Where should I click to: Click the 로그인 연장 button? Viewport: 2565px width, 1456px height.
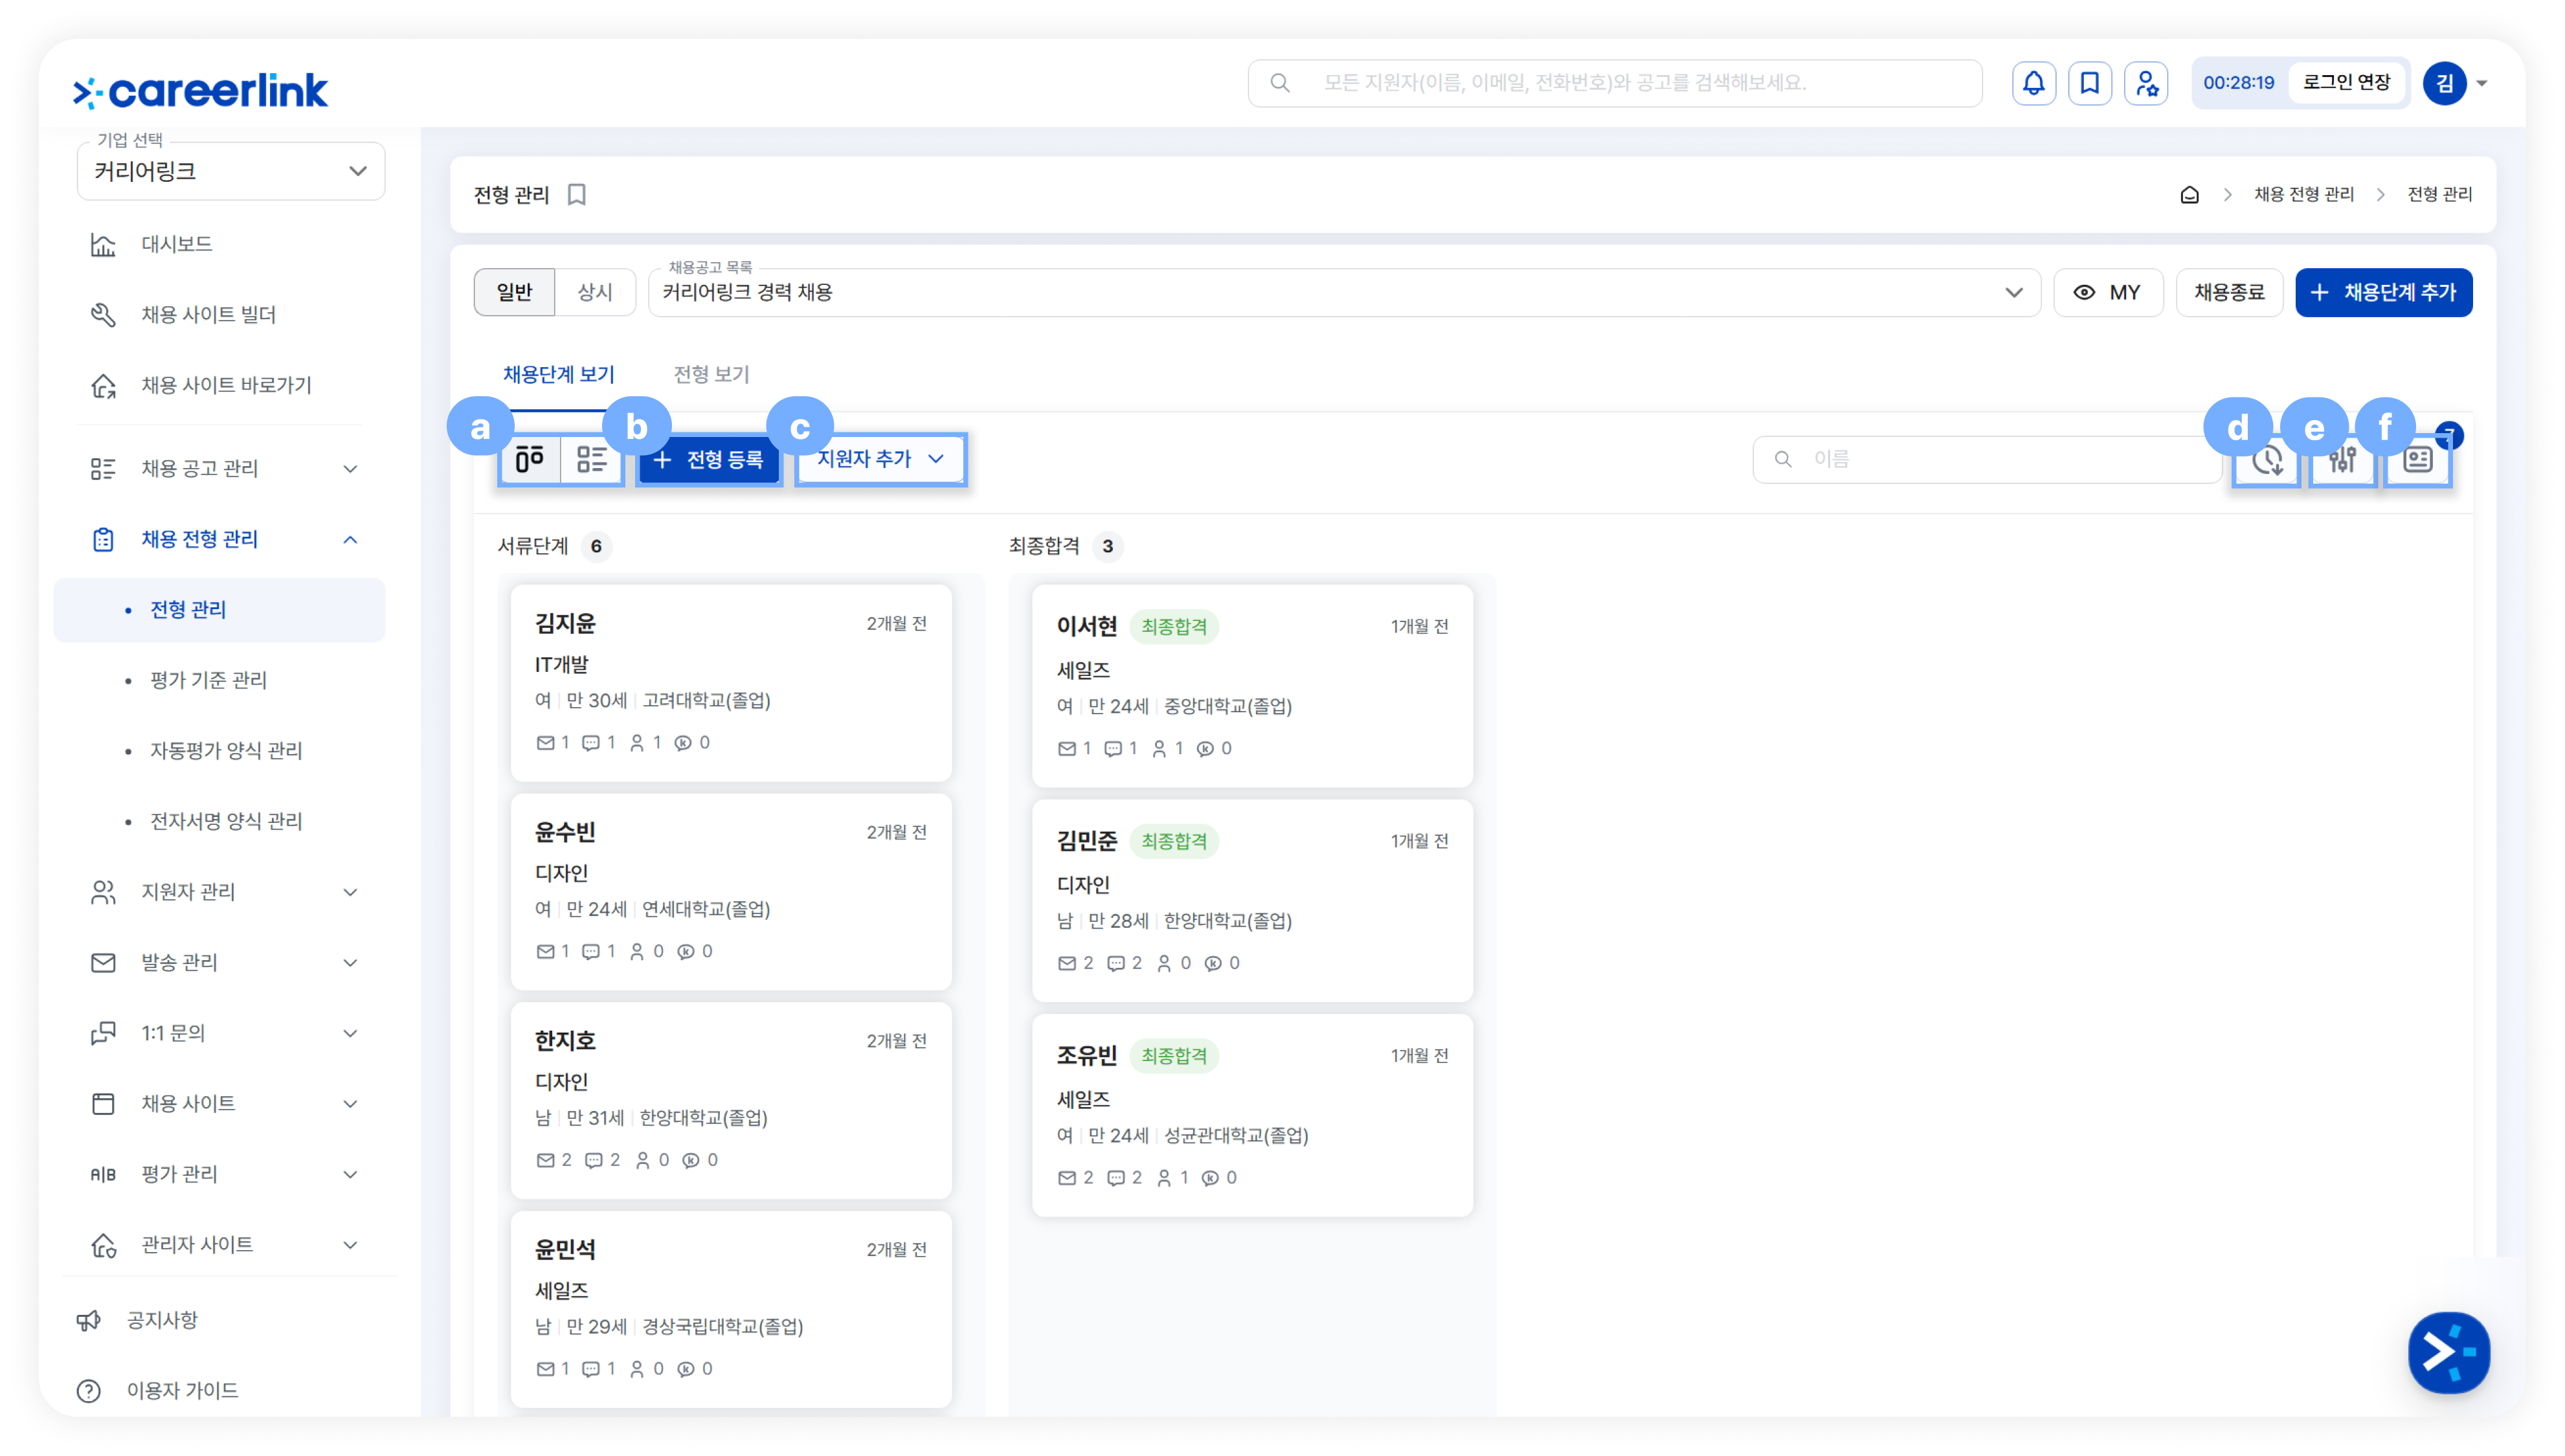click(x=2346, y=83)
